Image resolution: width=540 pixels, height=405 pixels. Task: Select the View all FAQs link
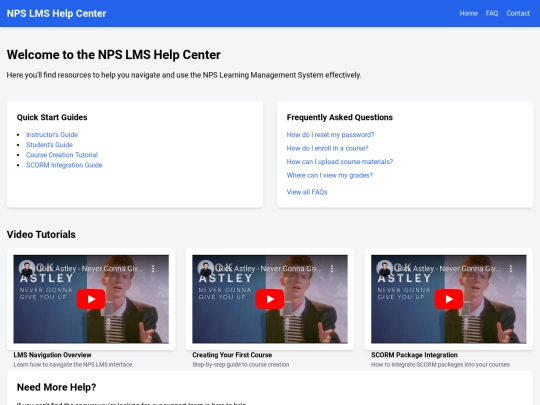[307, 192]
